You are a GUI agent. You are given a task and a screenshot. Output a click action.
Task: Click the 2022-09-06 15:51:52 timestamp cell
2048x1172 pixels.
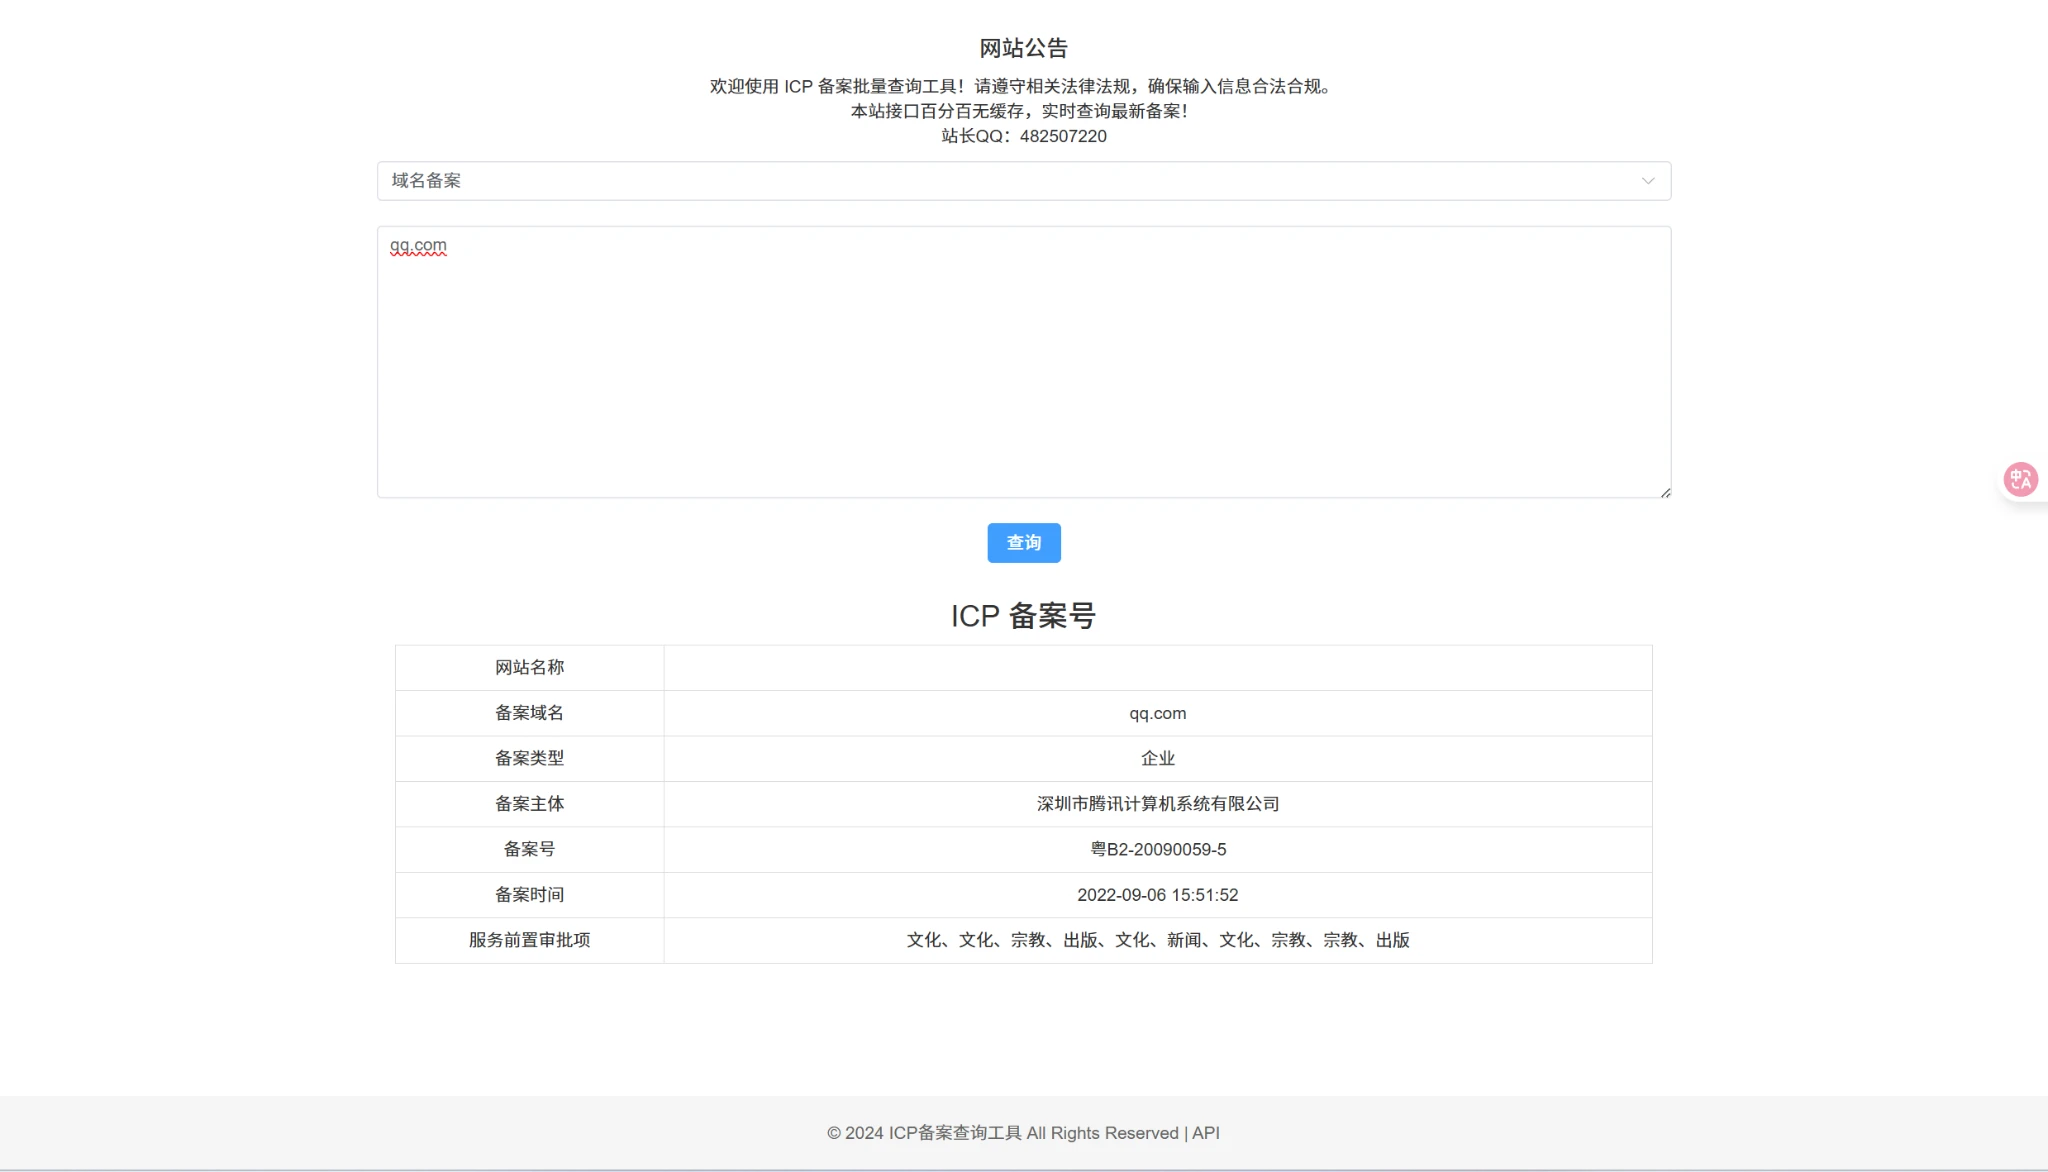tap(1157, 895)
